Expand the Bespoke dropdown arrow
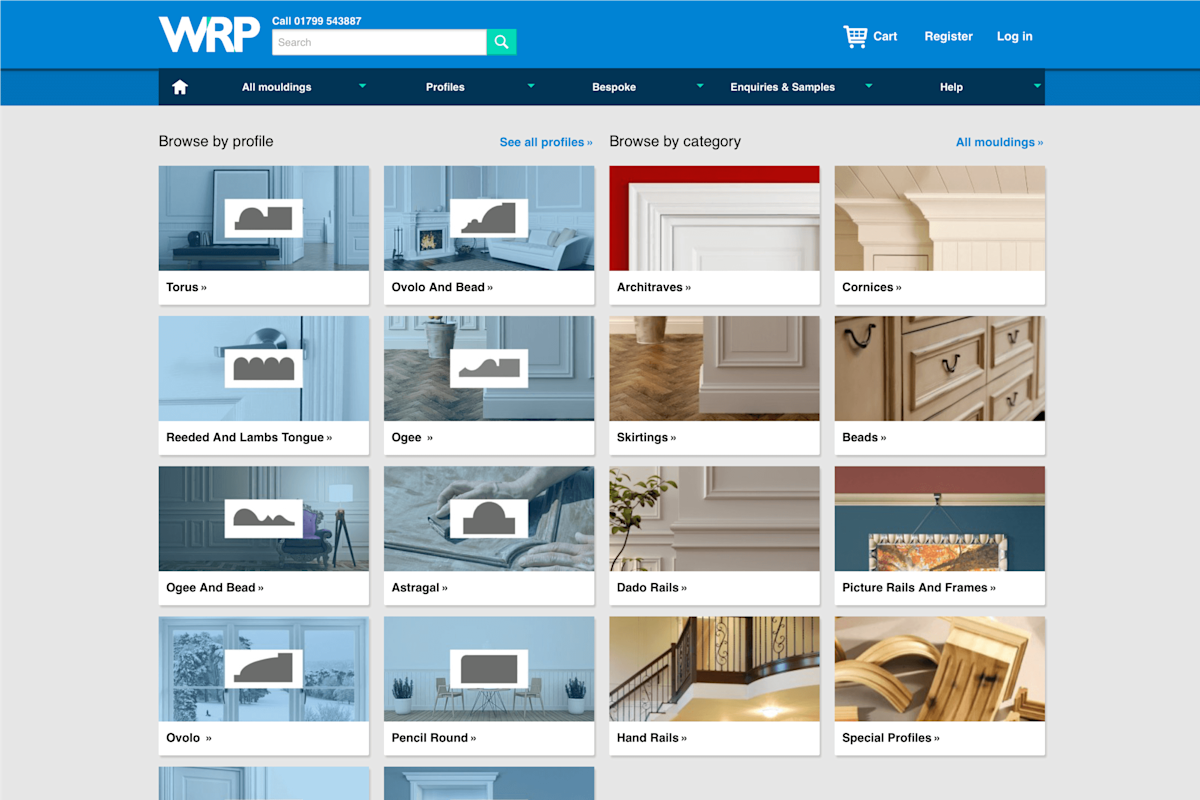Viewport: 1200px width, 800px height. tap(700, 86)
